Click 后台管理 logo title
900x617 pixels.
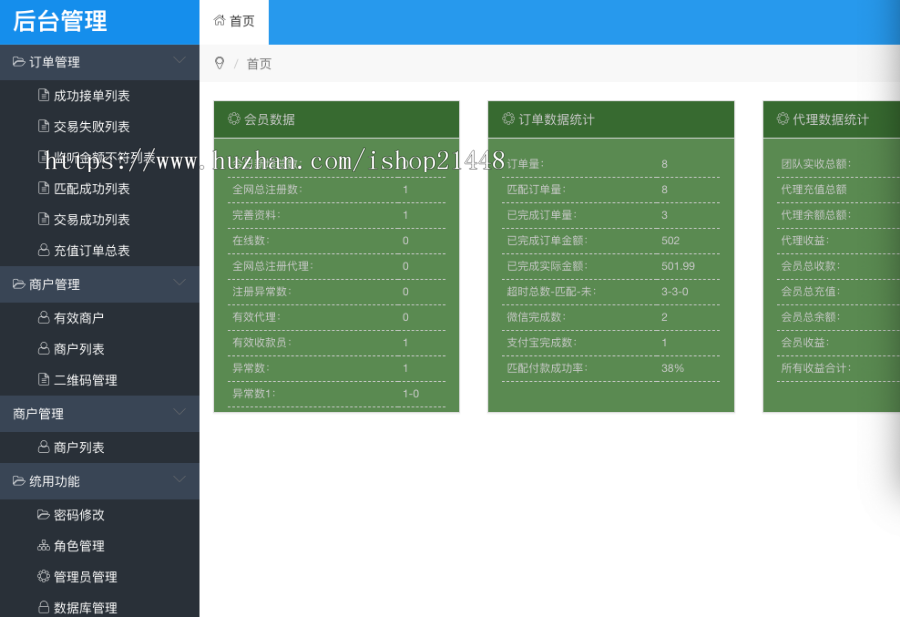[60, 22]
